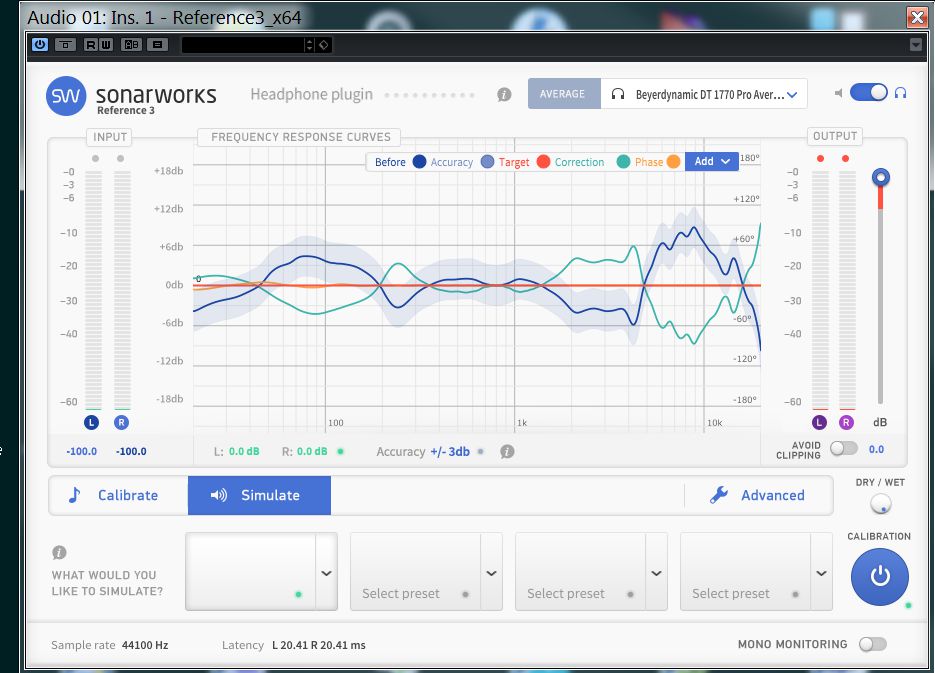
Task: Click the left output clip indicator dot
Action: pos(821,159)
